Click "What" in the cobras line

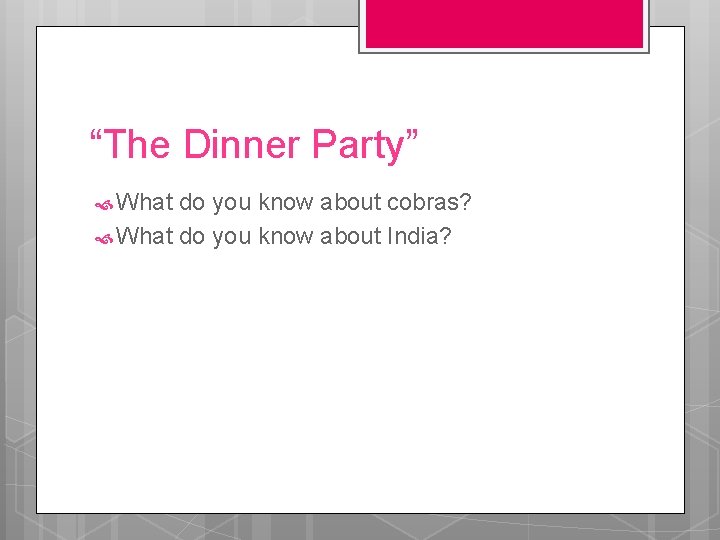click(145, 204)
